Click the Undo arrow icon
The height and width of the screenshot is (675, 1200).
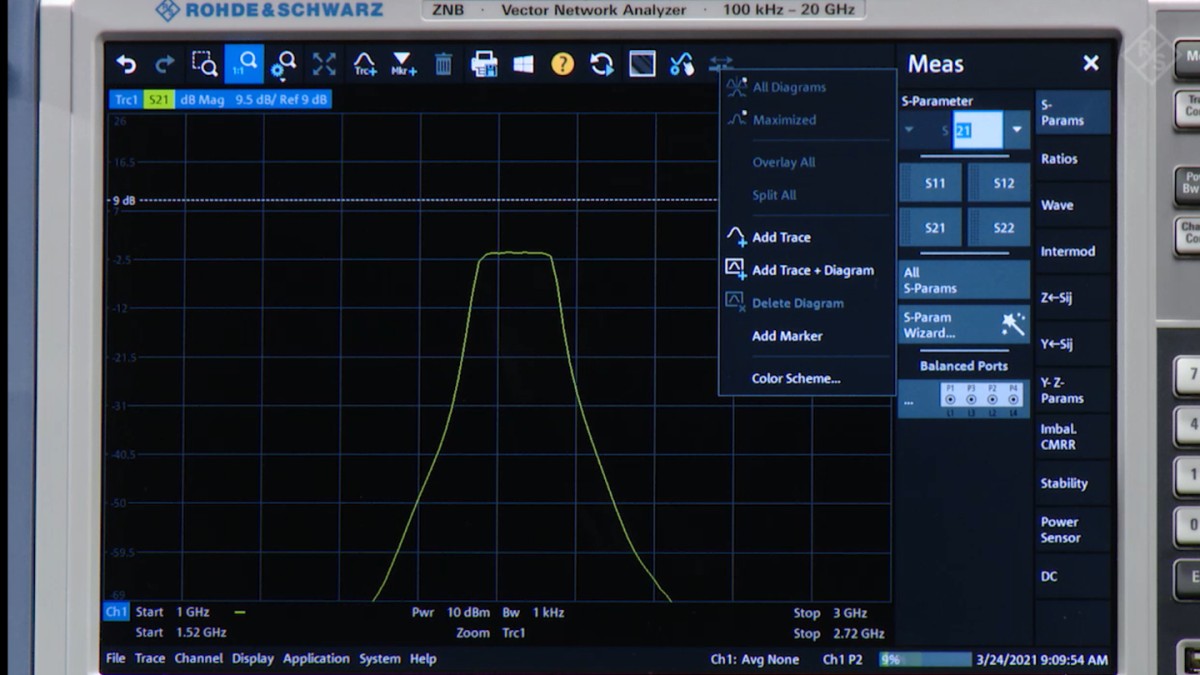pyautogui.click(x=125, y=63)
